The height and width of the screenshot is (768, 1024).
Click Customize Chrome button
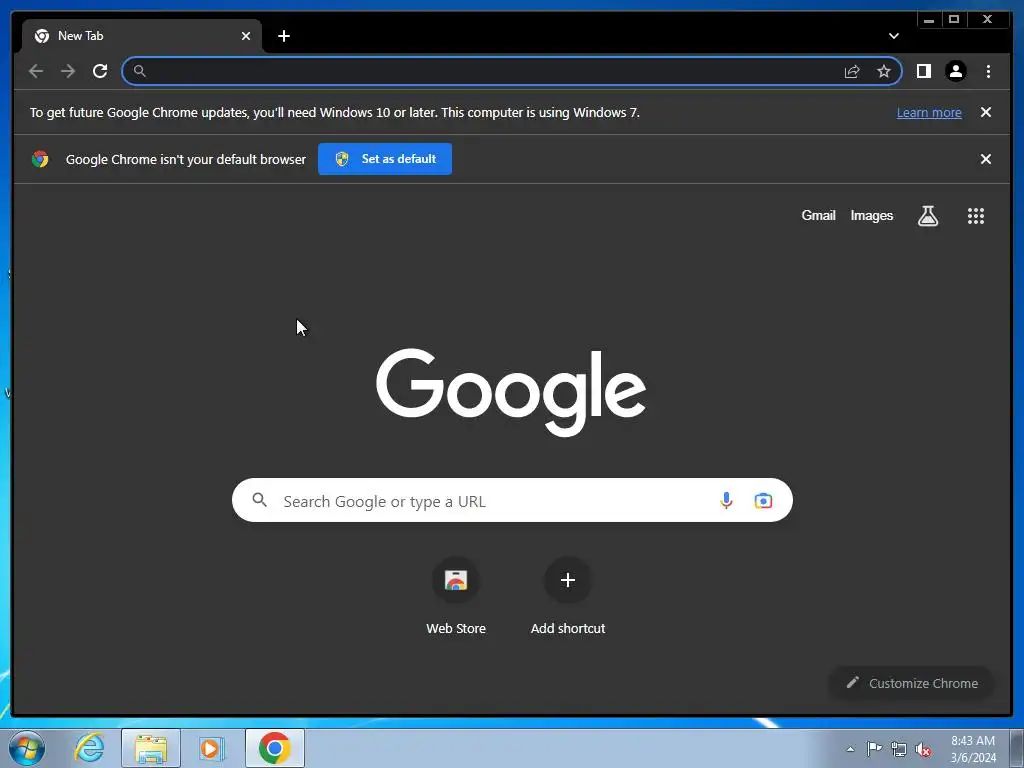click(x=912, y=683)
